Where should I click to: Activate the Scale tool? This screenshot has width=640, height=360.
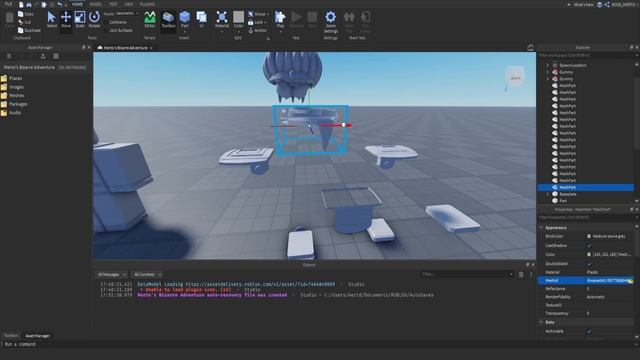tap(80, 20)
